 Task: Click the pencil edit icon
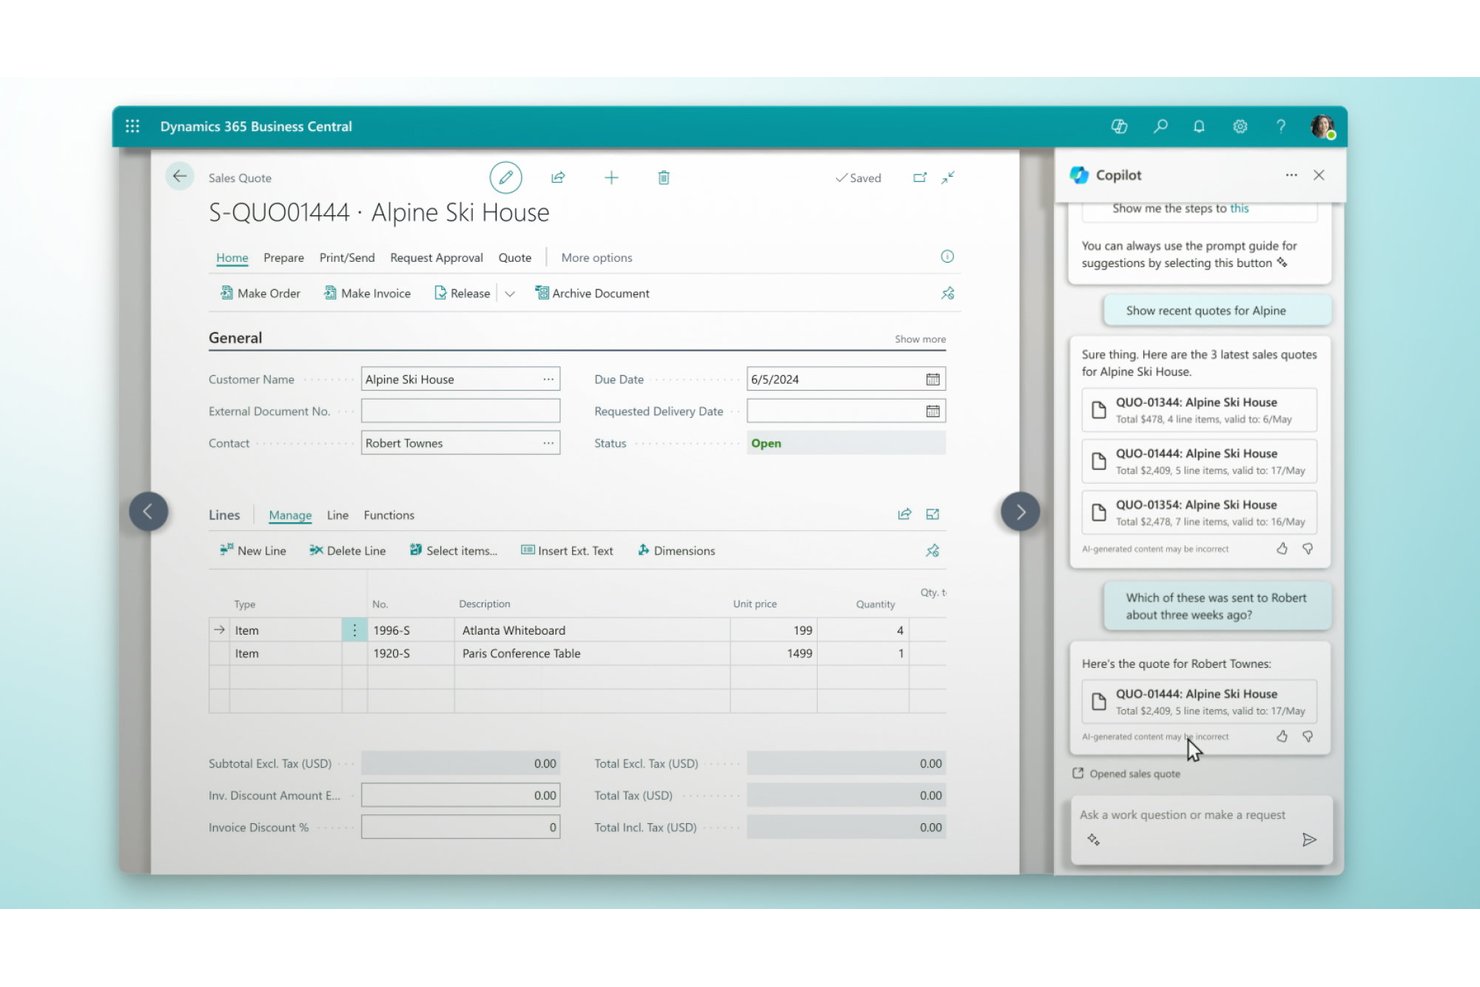tap(506, 177)
